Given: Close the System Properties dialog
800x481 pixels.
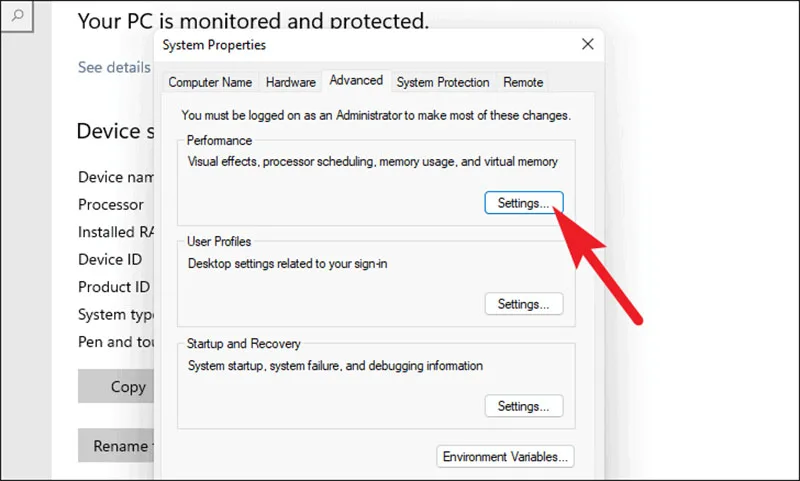Looking at the screenshot, I should [x=588, y=44].
